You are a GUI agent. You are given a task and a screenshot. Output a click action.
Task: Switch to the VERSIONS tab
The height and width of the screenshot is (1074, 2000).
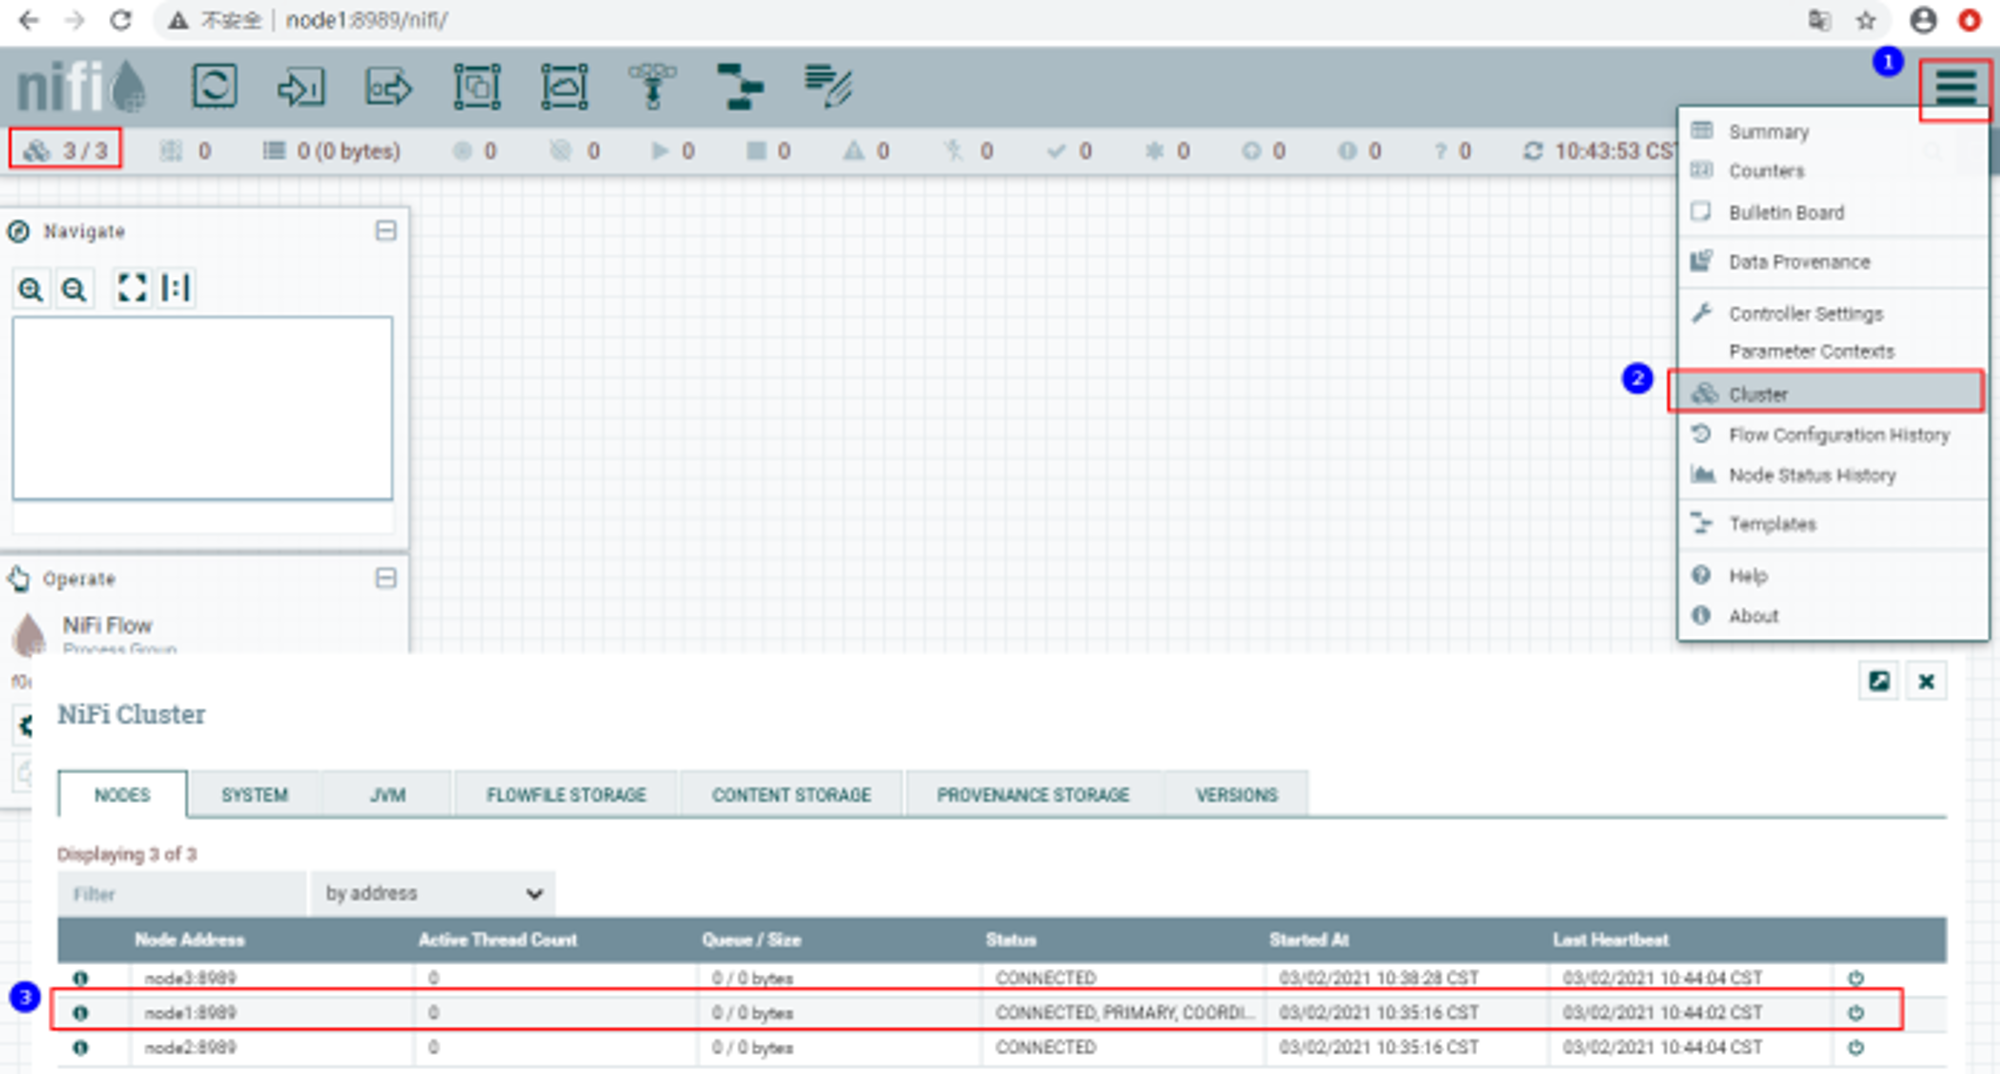(1237, 794)
